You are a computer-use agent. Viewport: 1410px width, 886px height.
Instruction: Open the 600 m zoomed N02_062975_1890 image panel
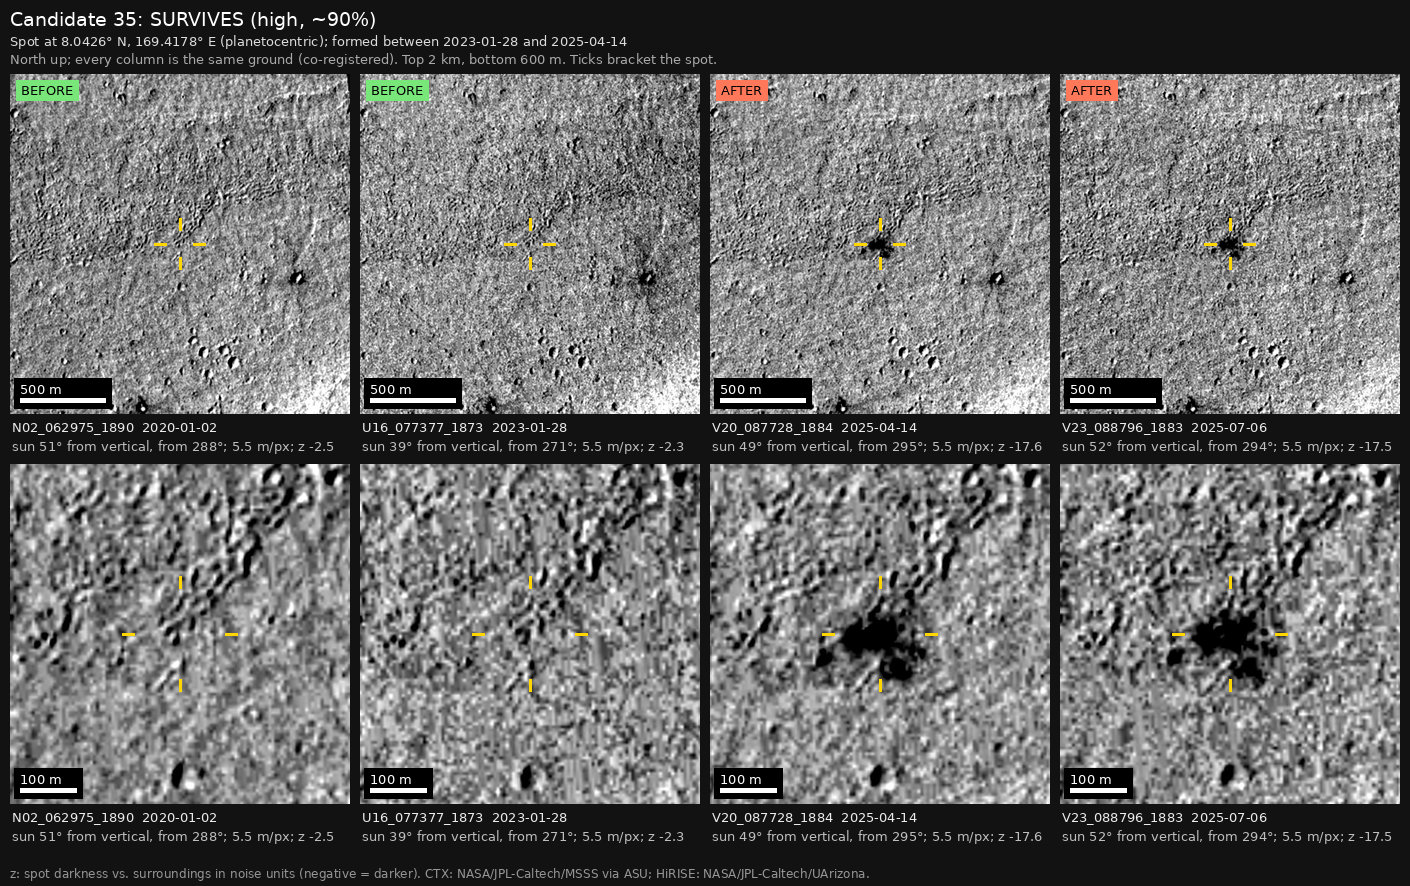(180, 634)
